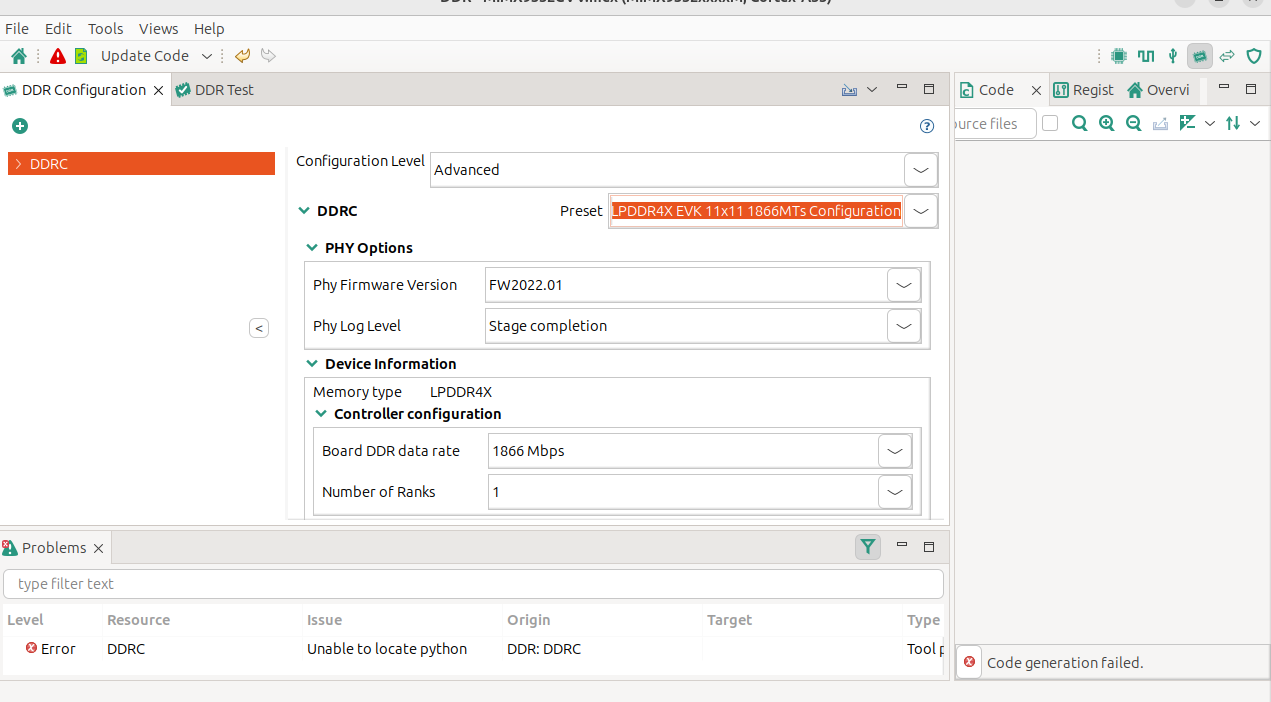Open the Tools menu
The image size is (1271, 702).
coord(106,29)
